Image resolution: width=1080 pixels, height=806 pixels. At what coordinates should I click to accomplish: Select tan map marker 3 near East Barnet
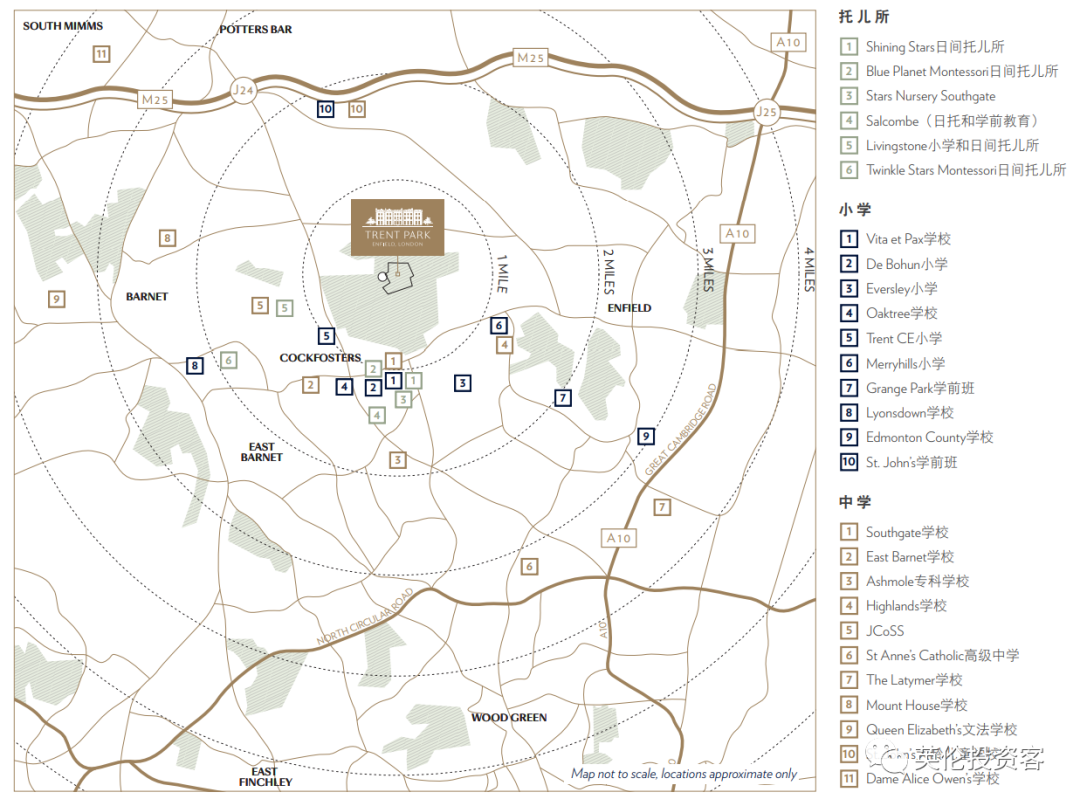click(x=397, y=460)
